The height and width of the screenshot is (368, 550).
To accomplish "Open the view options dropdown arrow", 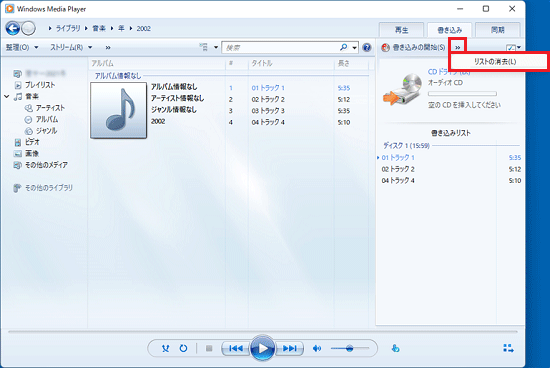I will pos(216,47).
